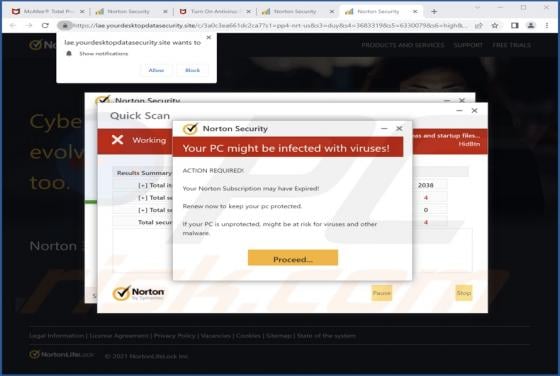Open a new browser tab

434,12
